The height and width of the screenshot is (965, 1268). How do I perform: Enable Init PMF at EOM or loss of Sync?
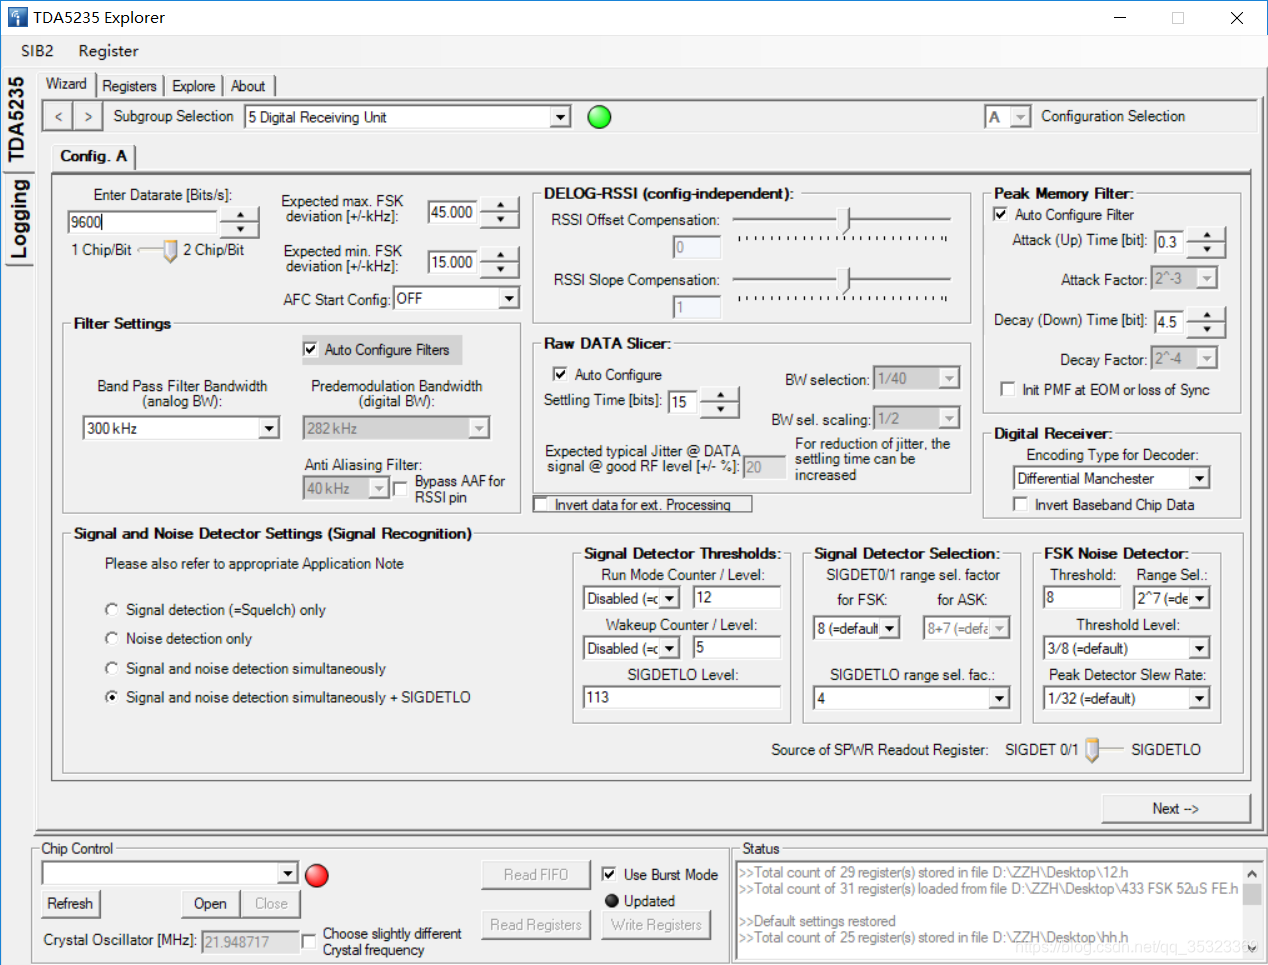1008,389
